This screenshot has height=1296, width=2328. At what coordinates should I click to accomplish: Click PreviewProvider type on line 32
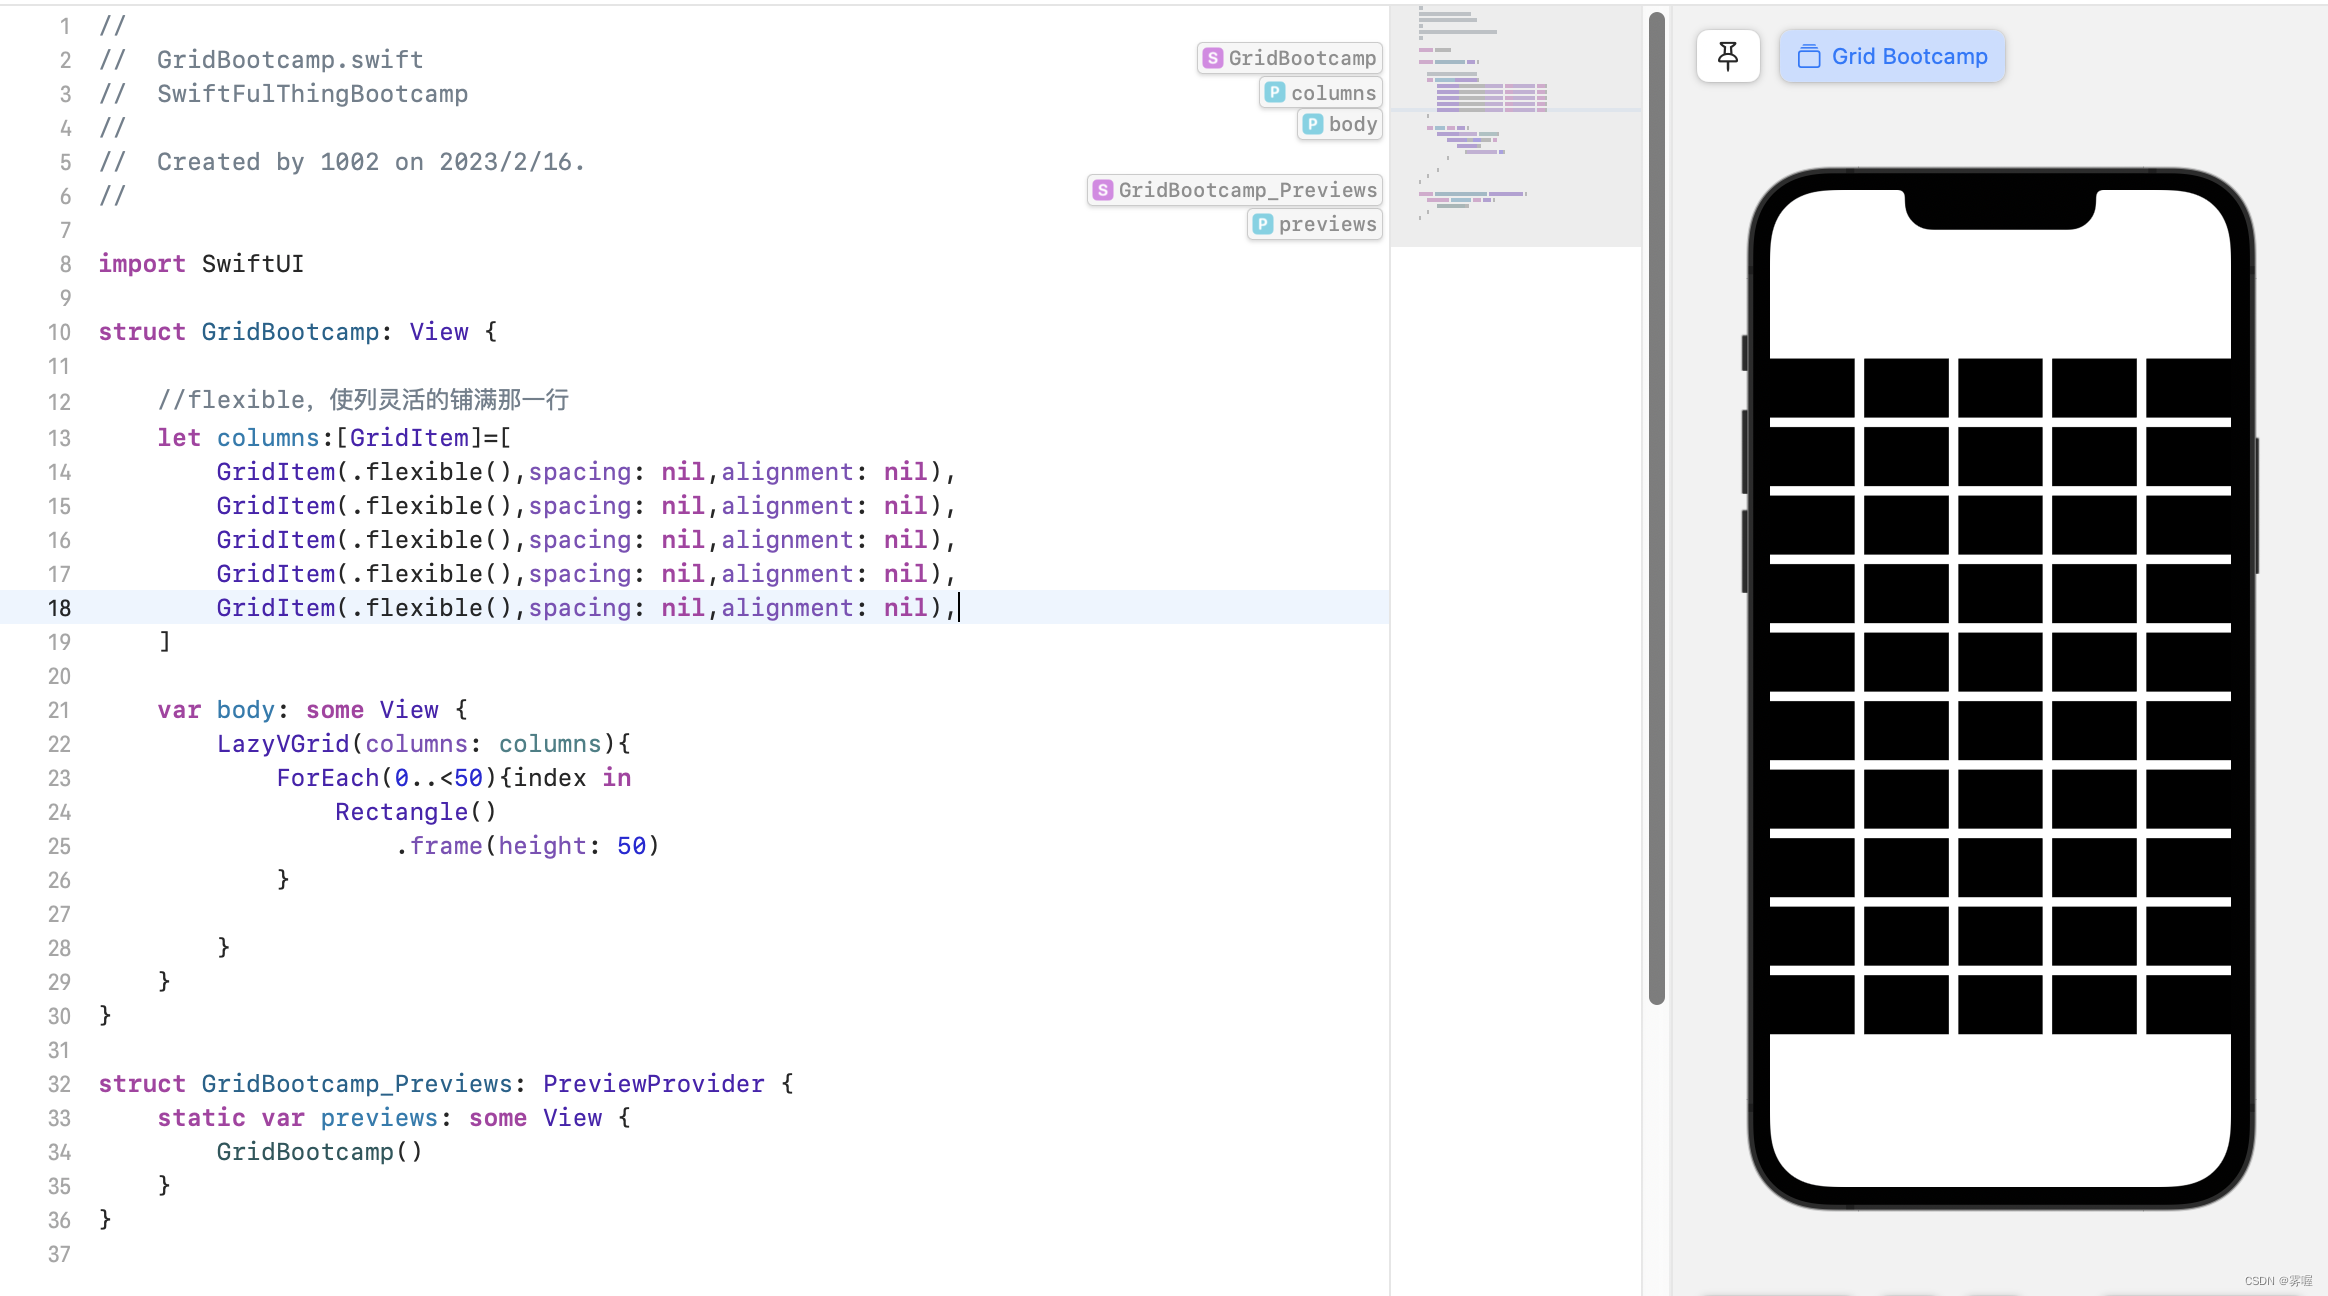(x=653, y=1084)
